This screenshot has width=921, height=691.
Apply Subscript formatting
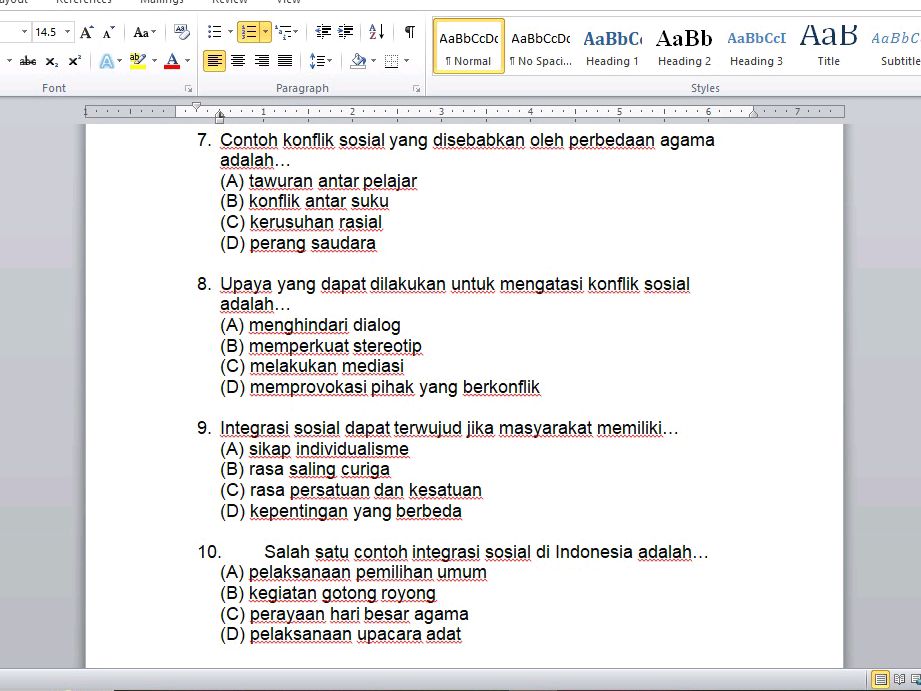pos(52,61)
